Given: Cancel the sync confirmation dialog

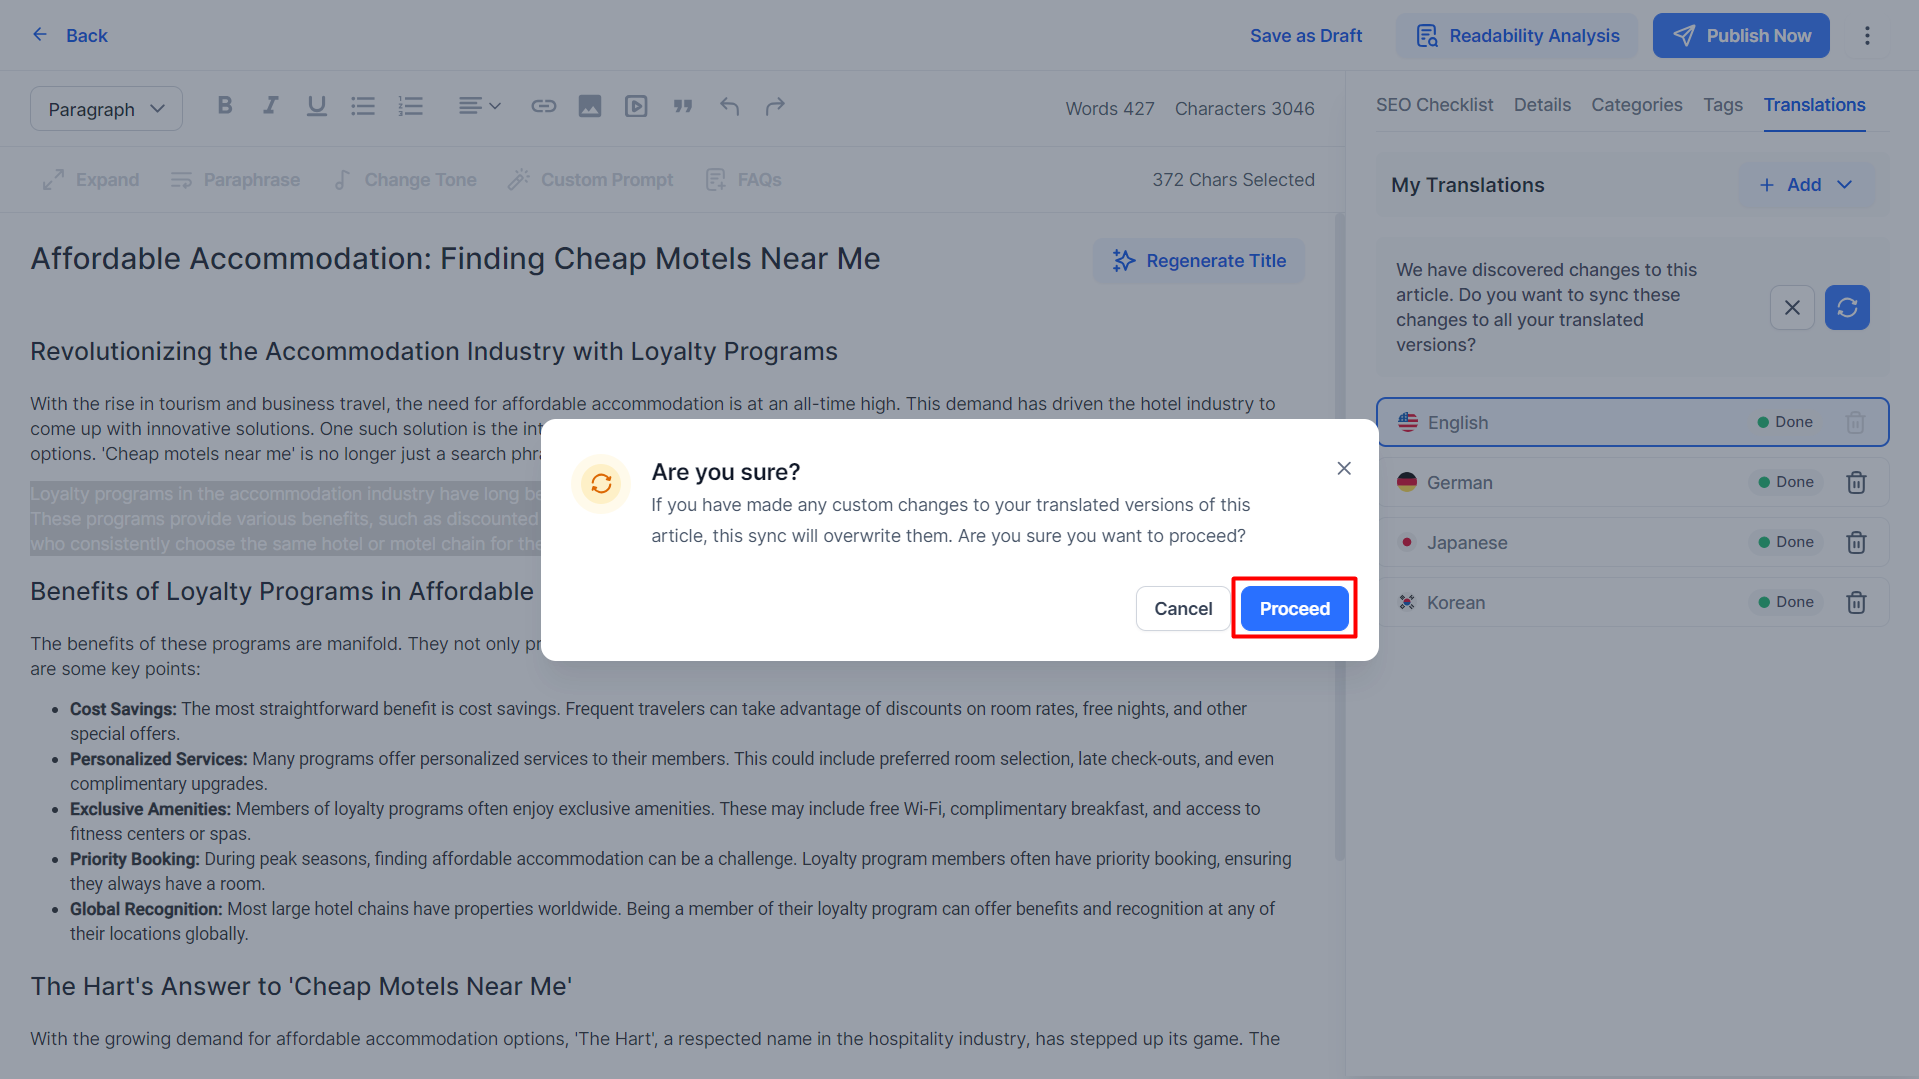Looking at the screenshot, I should click(x=1183, y=608).
